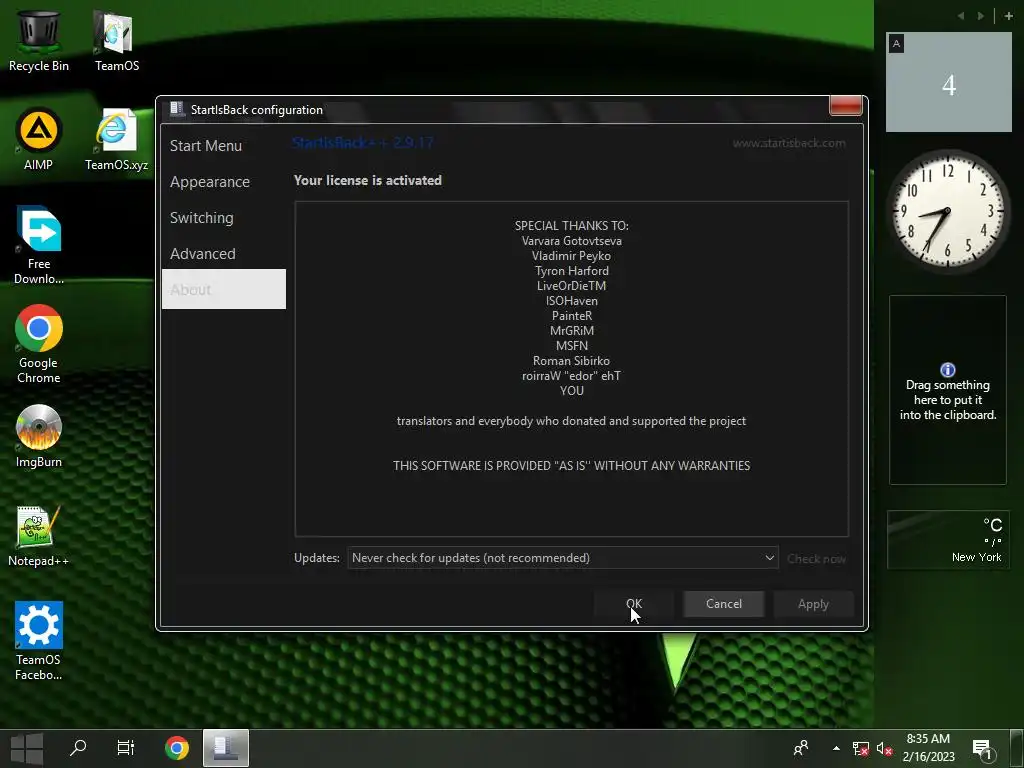The width and height of the screenshot is (1024, 768).
Task: Click the analog clock gadget
Action: (x=948, y=212)
